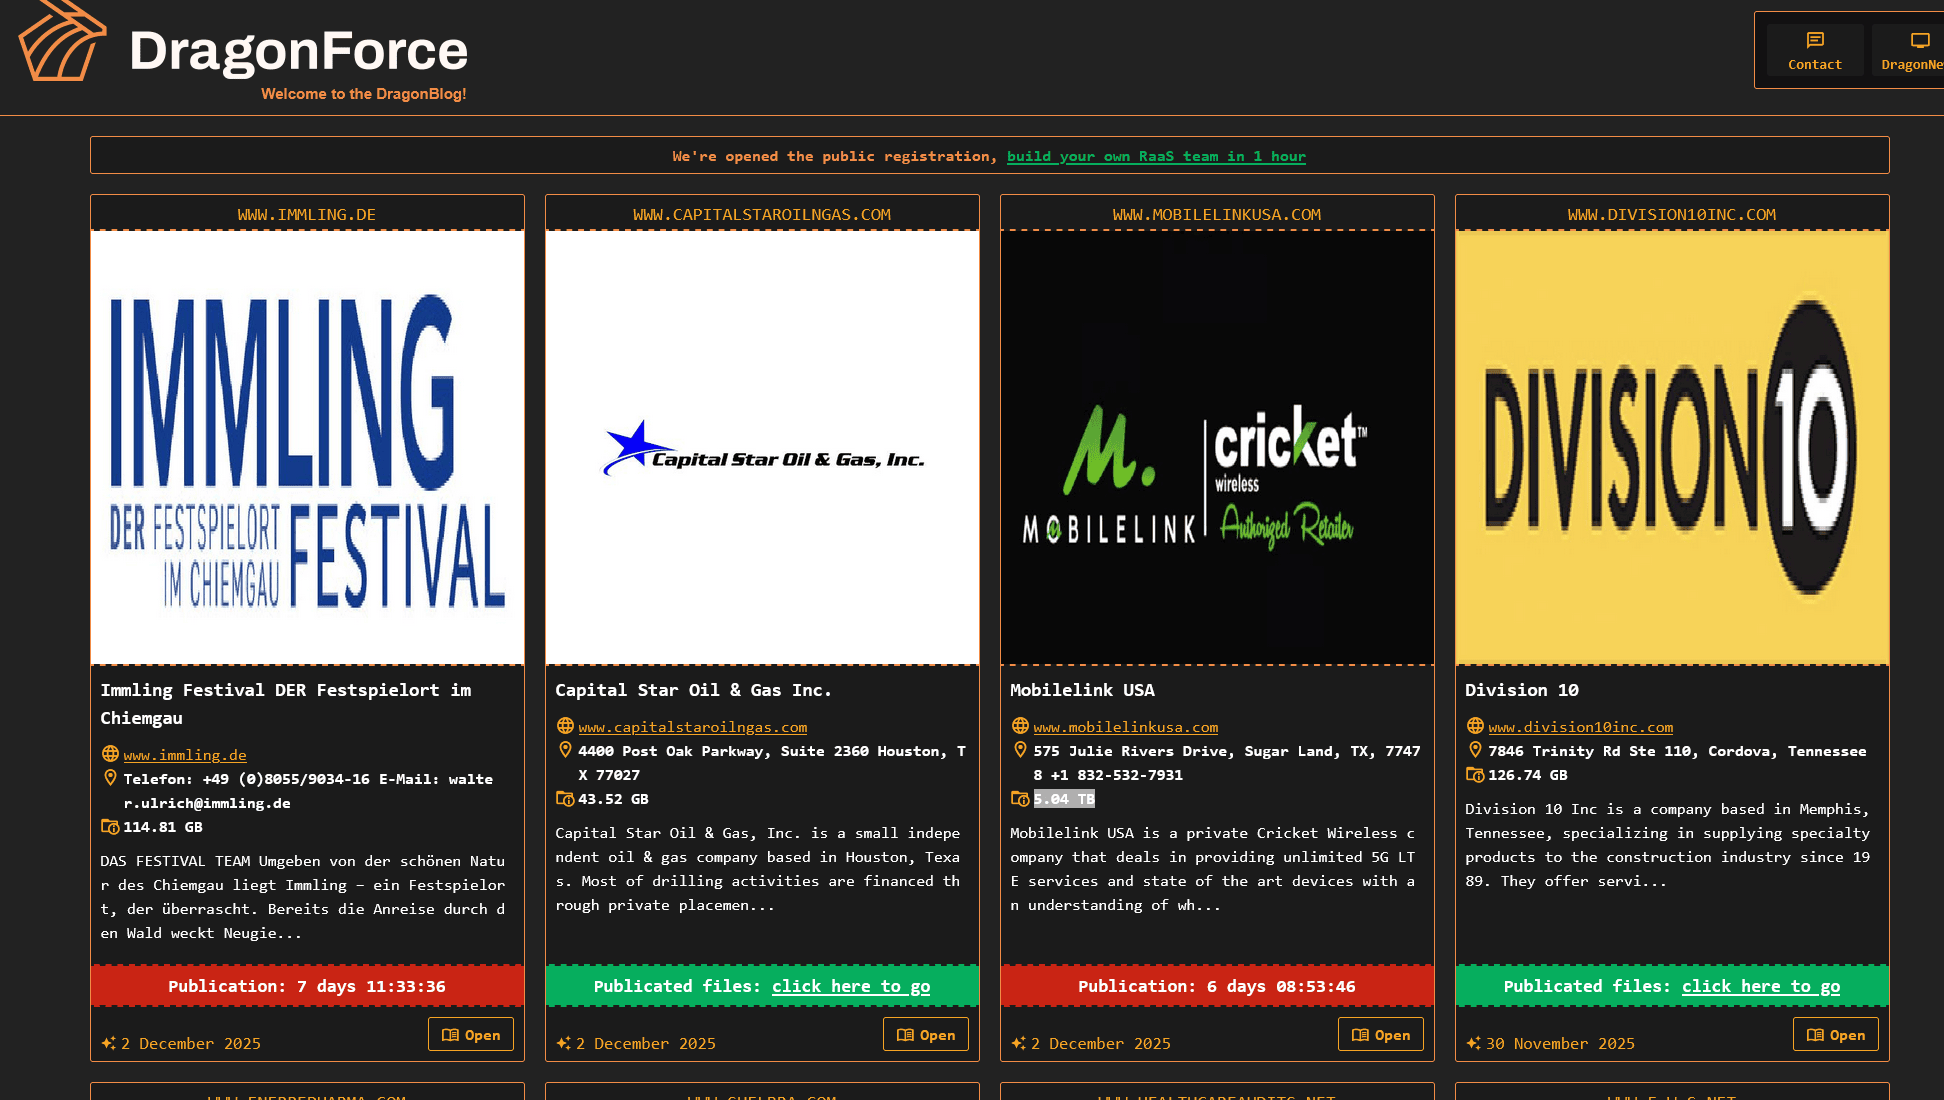Click the location pin icon on Mobilelink card

[x=1020, y=750]
